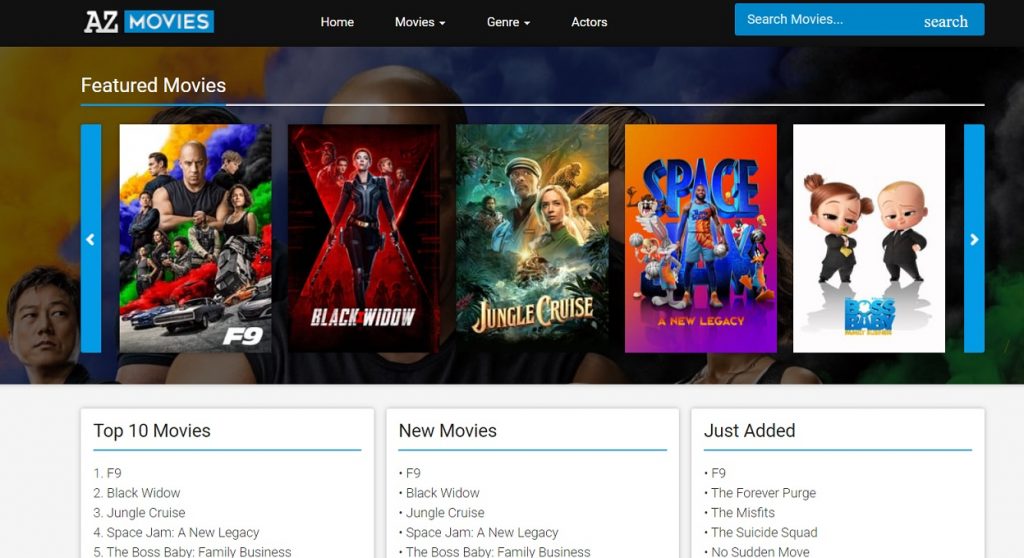Click the Just Added heading

coord(749,431)
